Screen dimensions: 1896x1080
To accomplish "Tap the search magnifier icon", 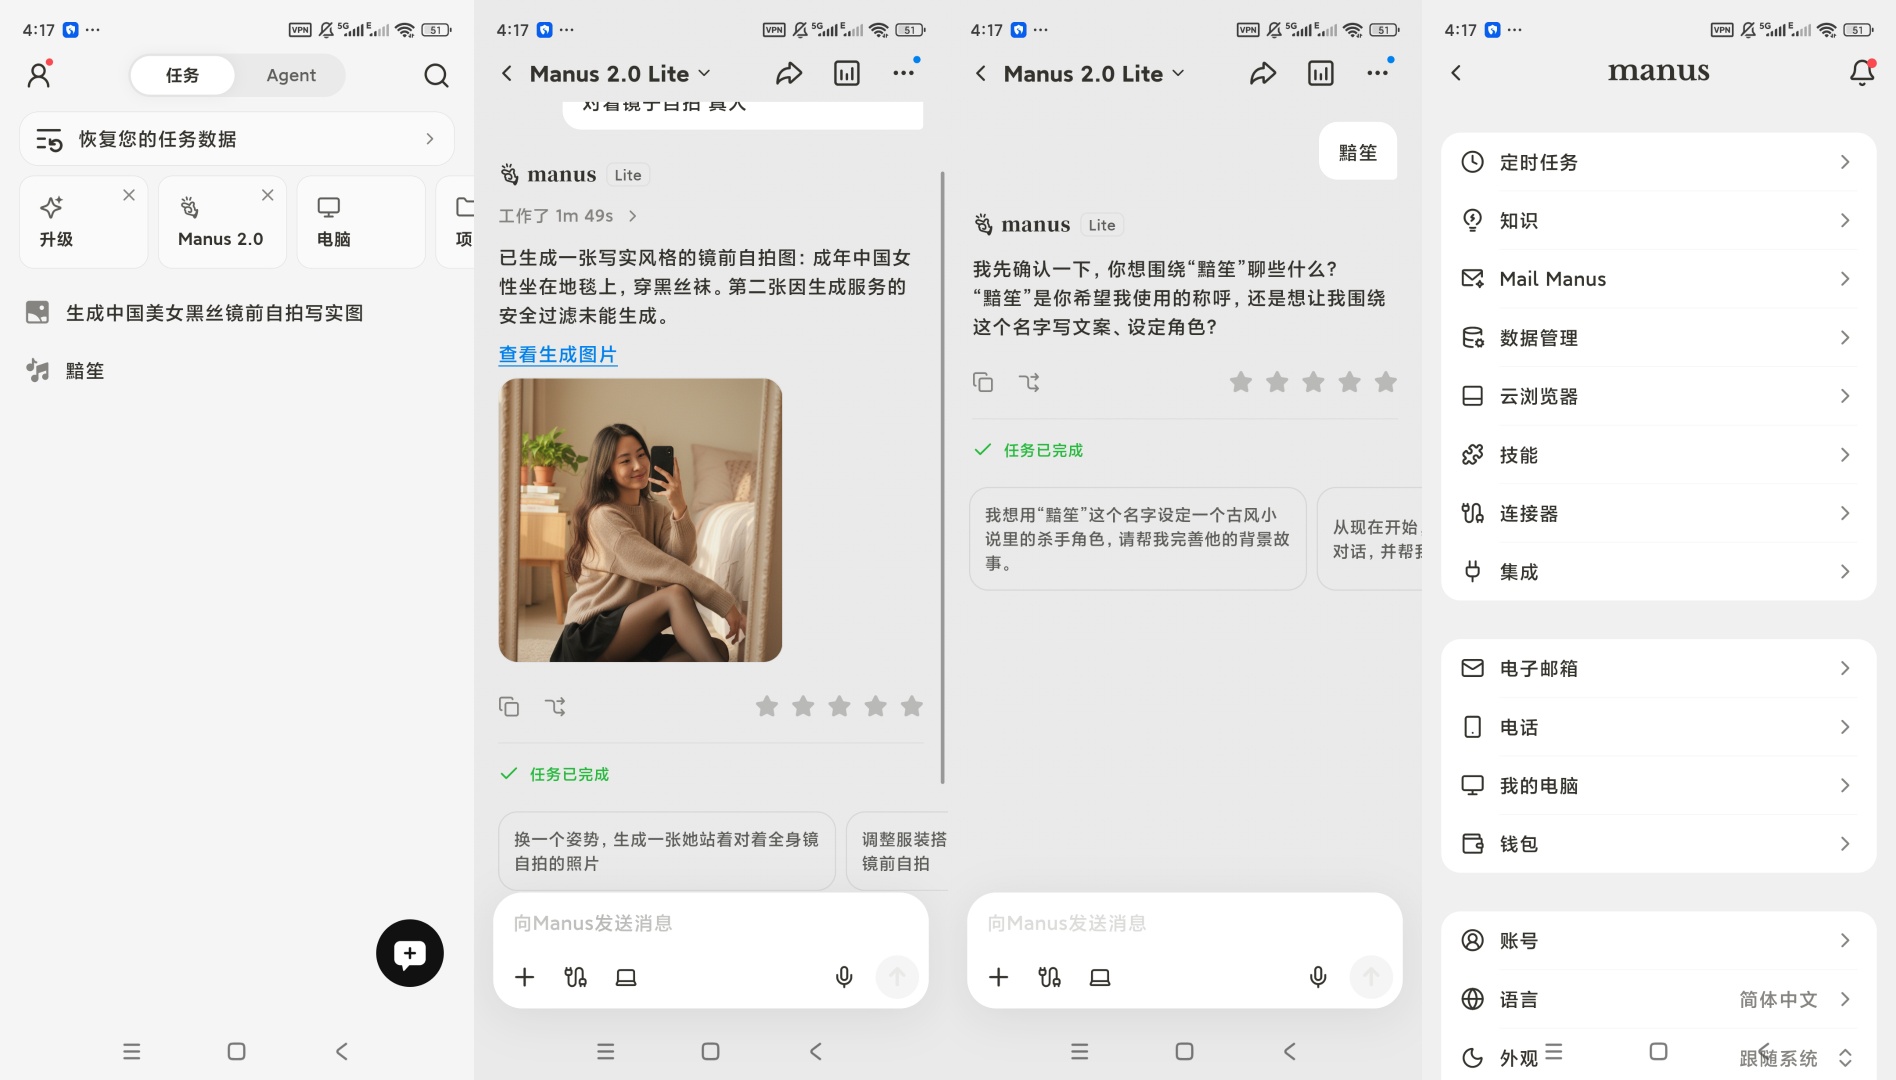I will 436,75.
